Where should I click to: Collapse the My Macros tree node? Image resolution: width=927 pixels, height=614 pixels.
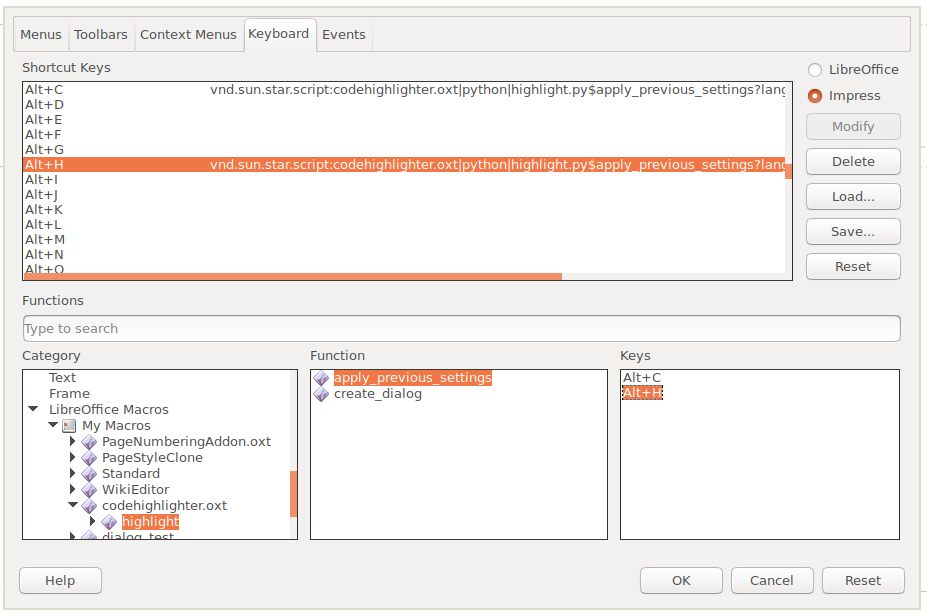(53, 426)
